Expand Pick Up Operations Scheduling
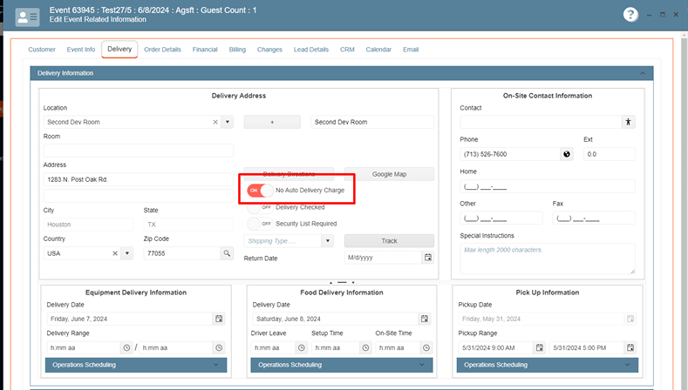Screen dimensions: 688x390 click(x=547, y=365)
